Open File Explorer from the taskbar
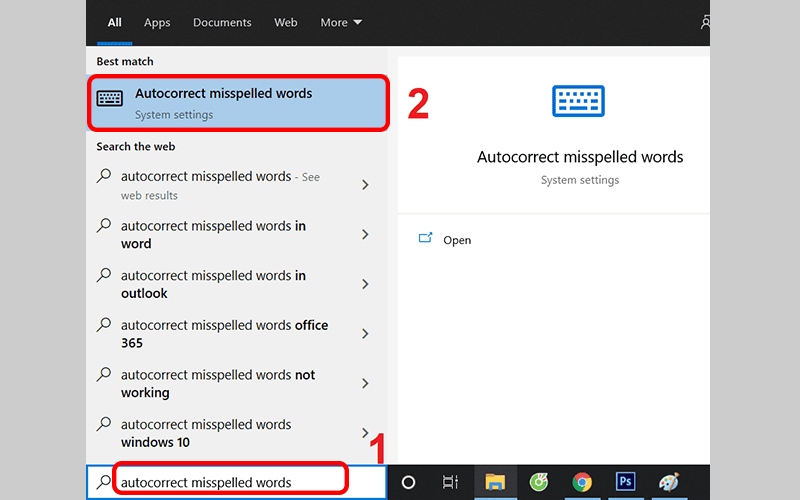Viewport: 800px width, 500px height. [495, 482]
